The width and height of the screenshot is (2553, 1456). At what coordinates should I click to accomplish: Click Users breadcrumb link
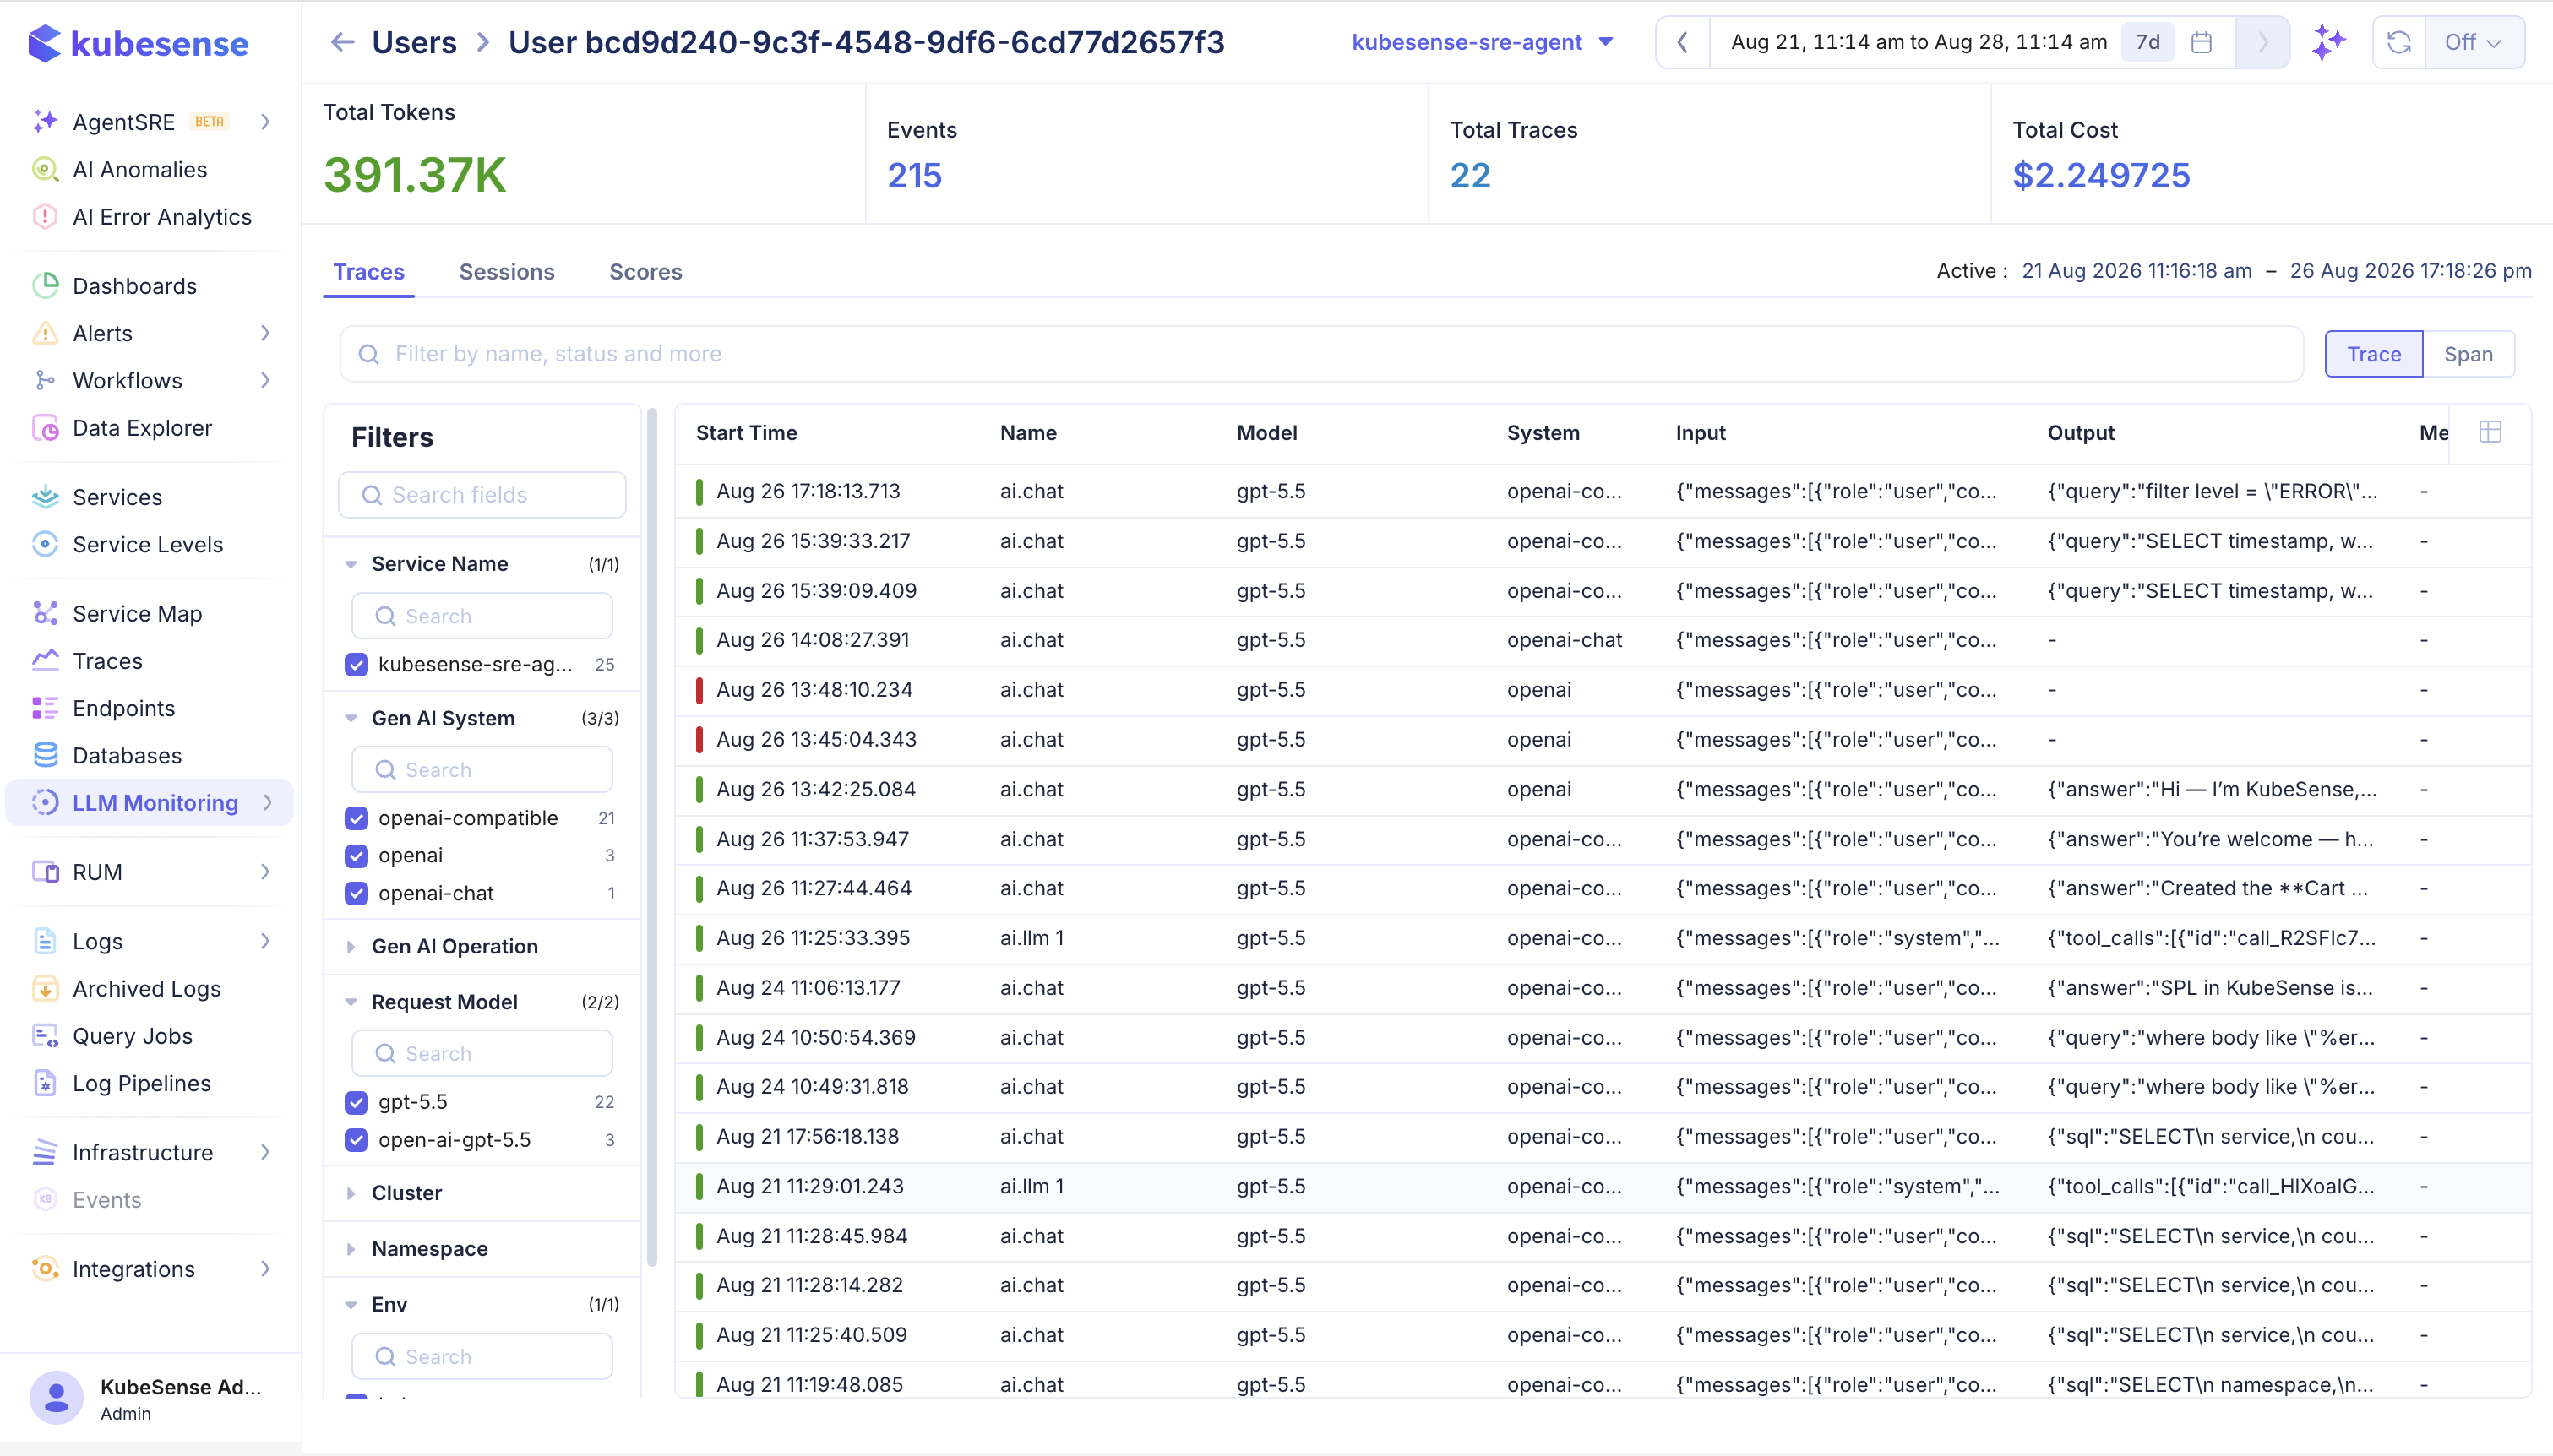pyautogui.click(x=414, y=42)
